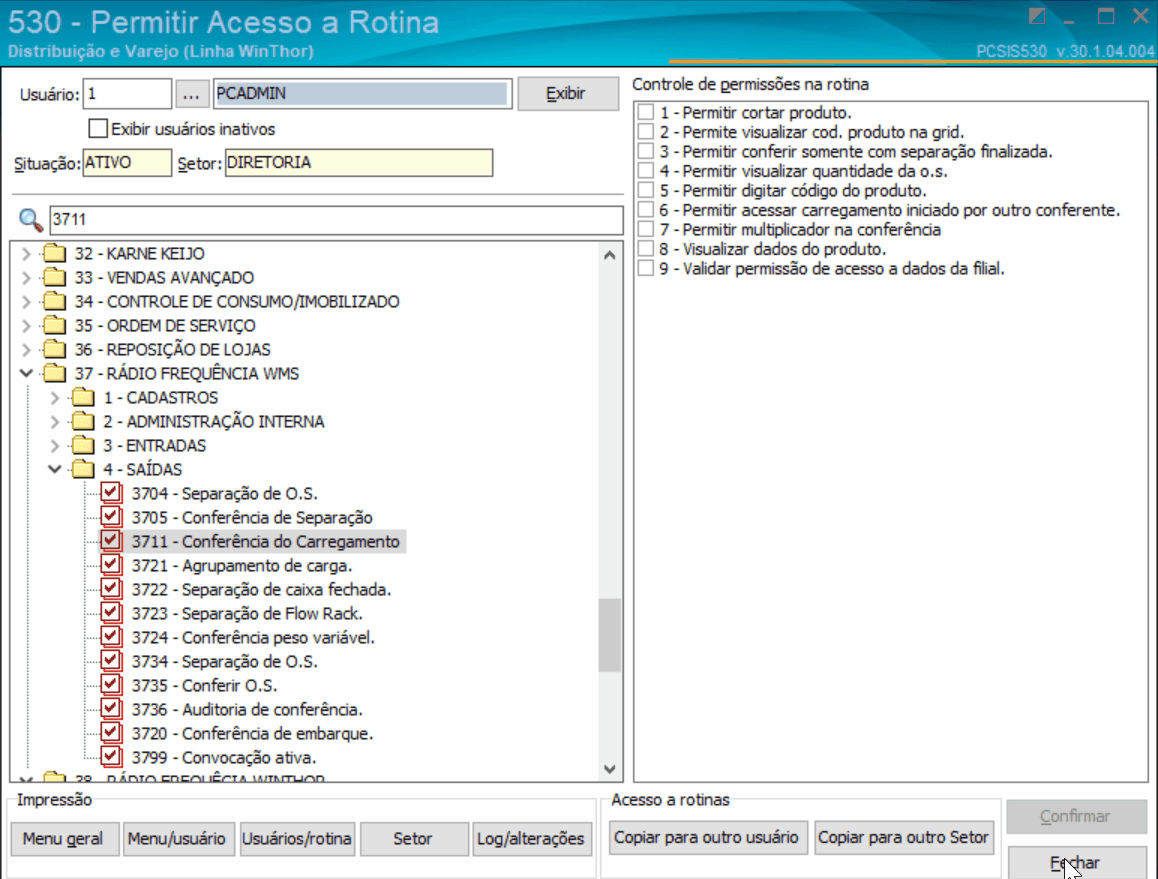Image resolution: width=1158 pixels, height=879 pixels.
Task: Expand the 35 - ORDEM DE SERVIÇO node
Action: (26, 326)
